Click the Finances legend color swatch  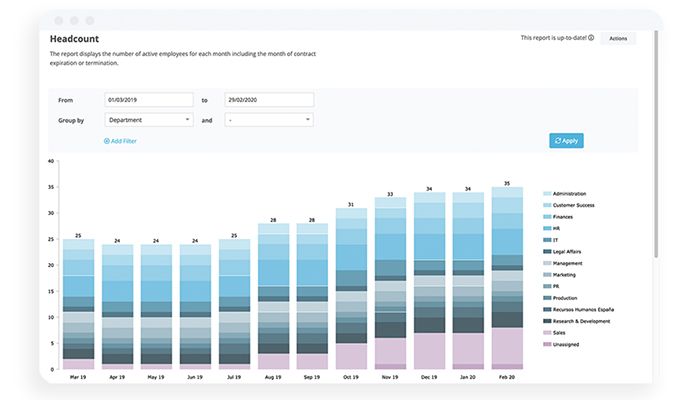547,217
